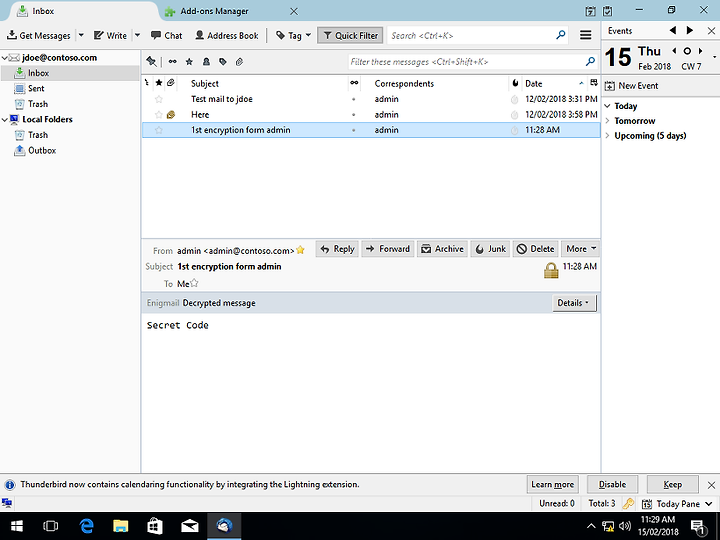Collapse the Today agenda section
The height and width of the screenshot is (540, 720).
click(608, 106)
